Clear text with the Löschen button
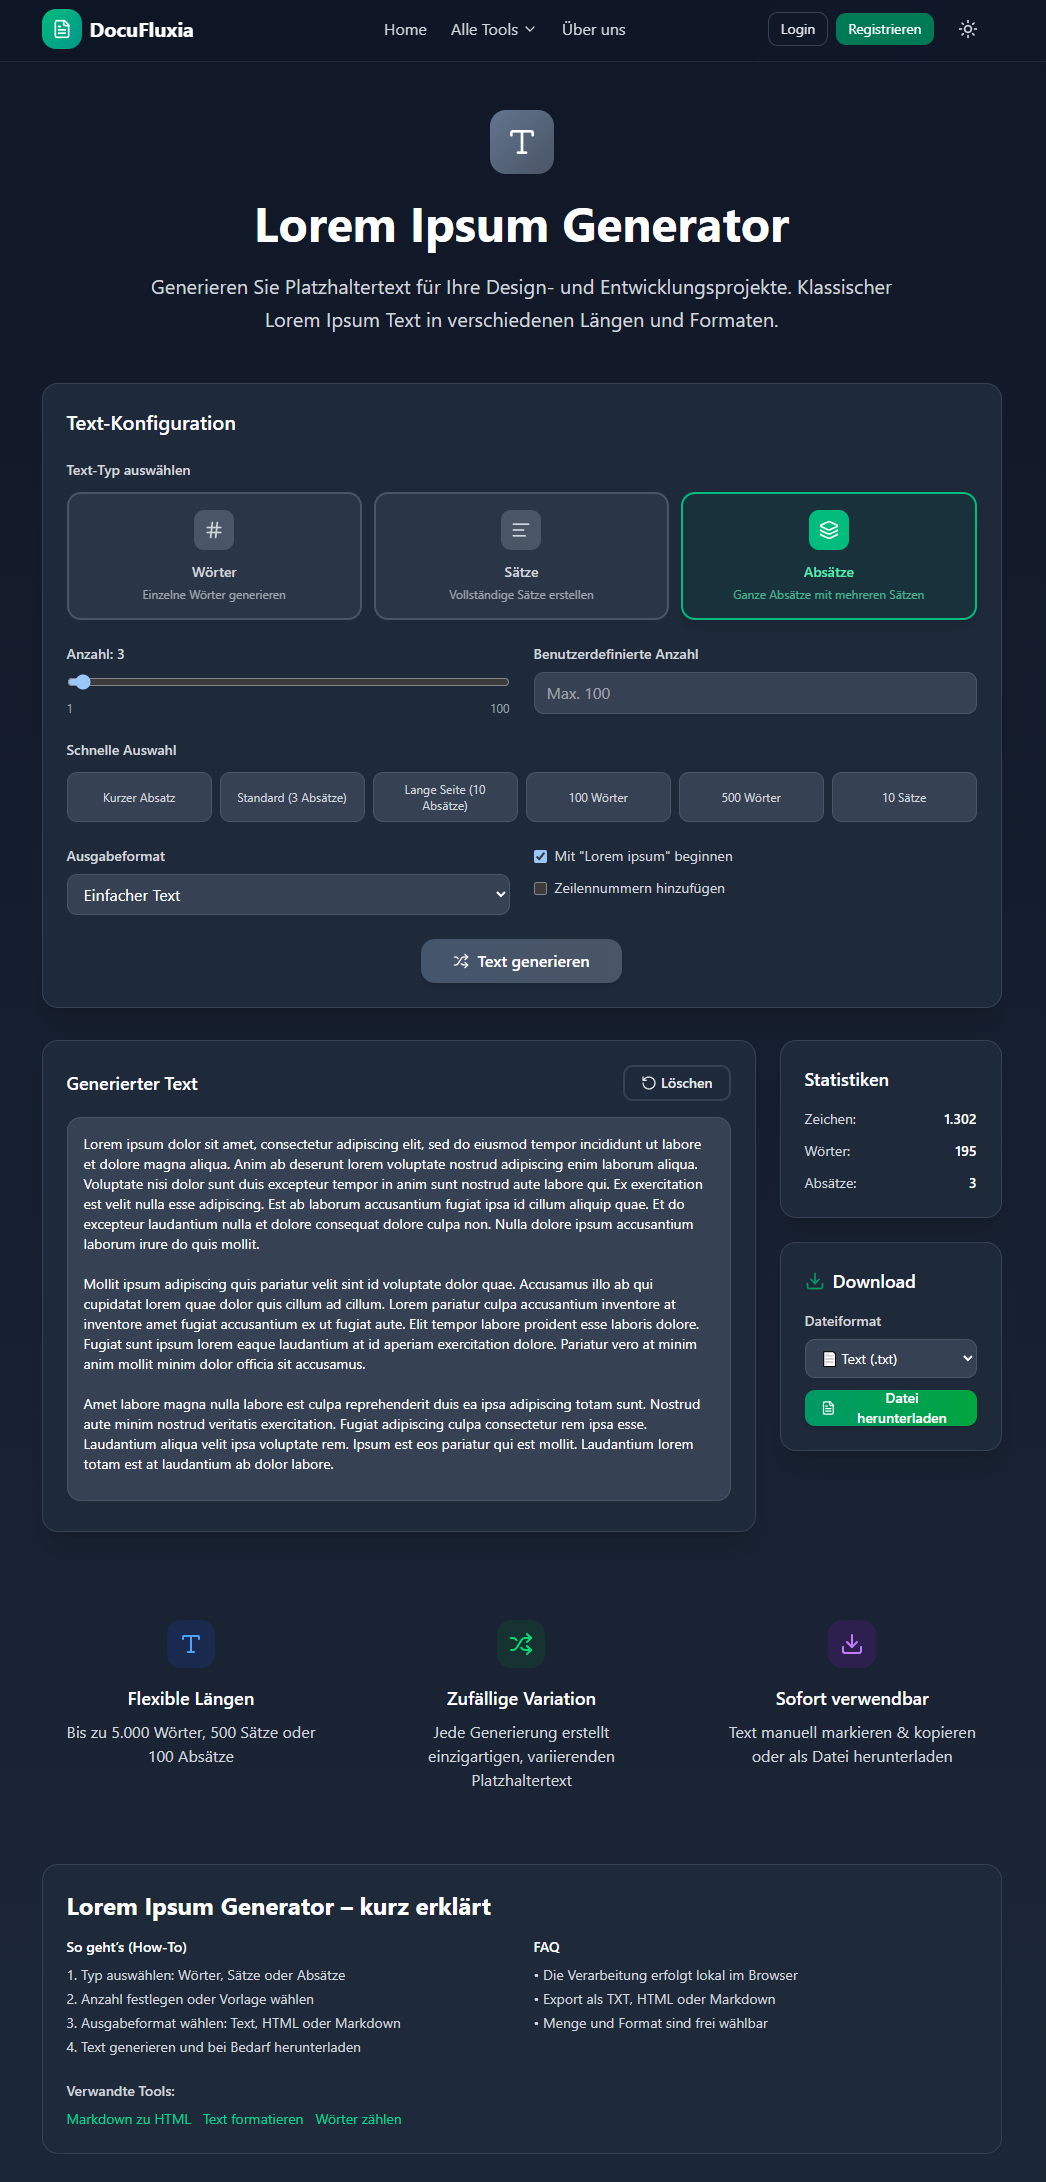Screen dimensions: 1046x2182 point(677,1083)
